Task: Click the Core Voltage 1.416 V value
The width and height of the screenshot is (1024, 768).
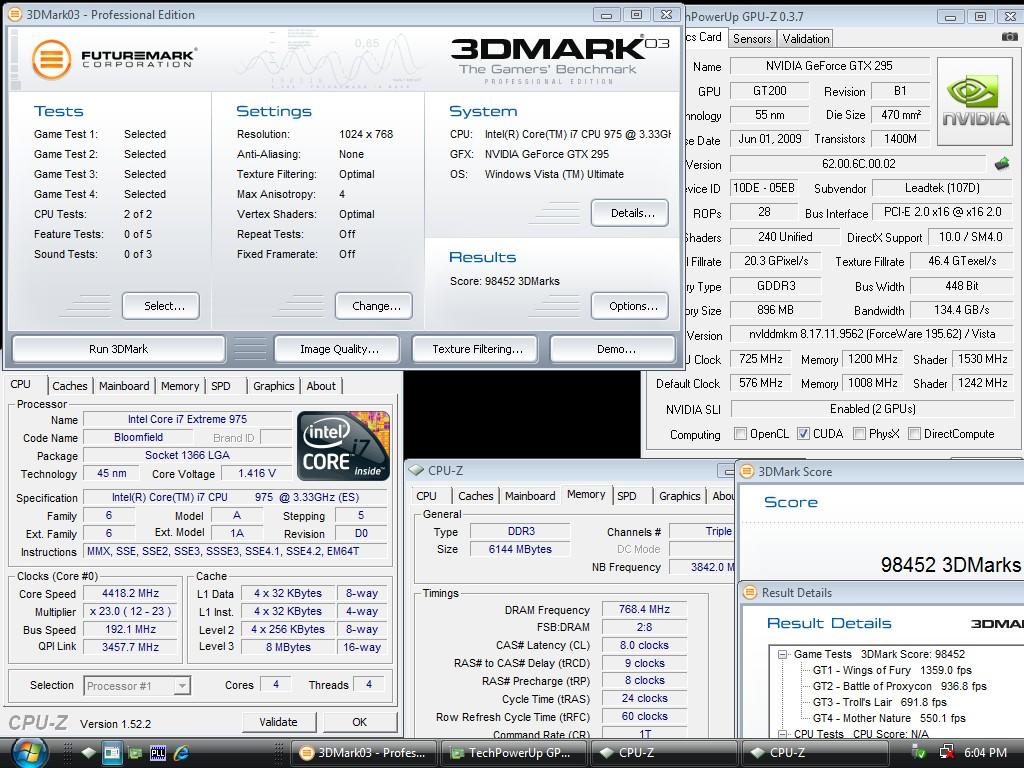Action: tap(257, 473)
